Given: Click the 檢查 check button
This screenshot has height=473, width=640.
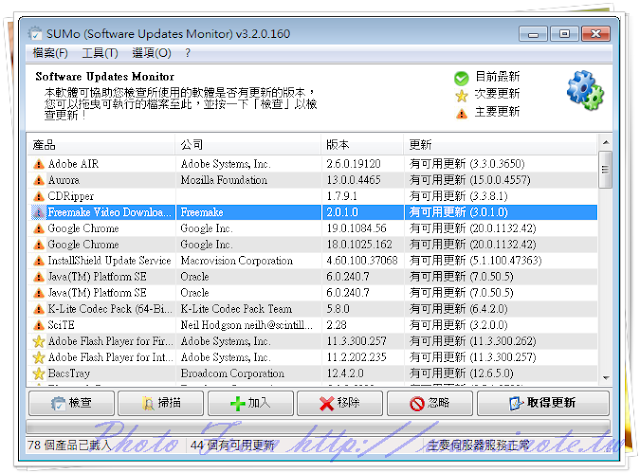Looking at the screenshot, I should (x=71, y=403).
